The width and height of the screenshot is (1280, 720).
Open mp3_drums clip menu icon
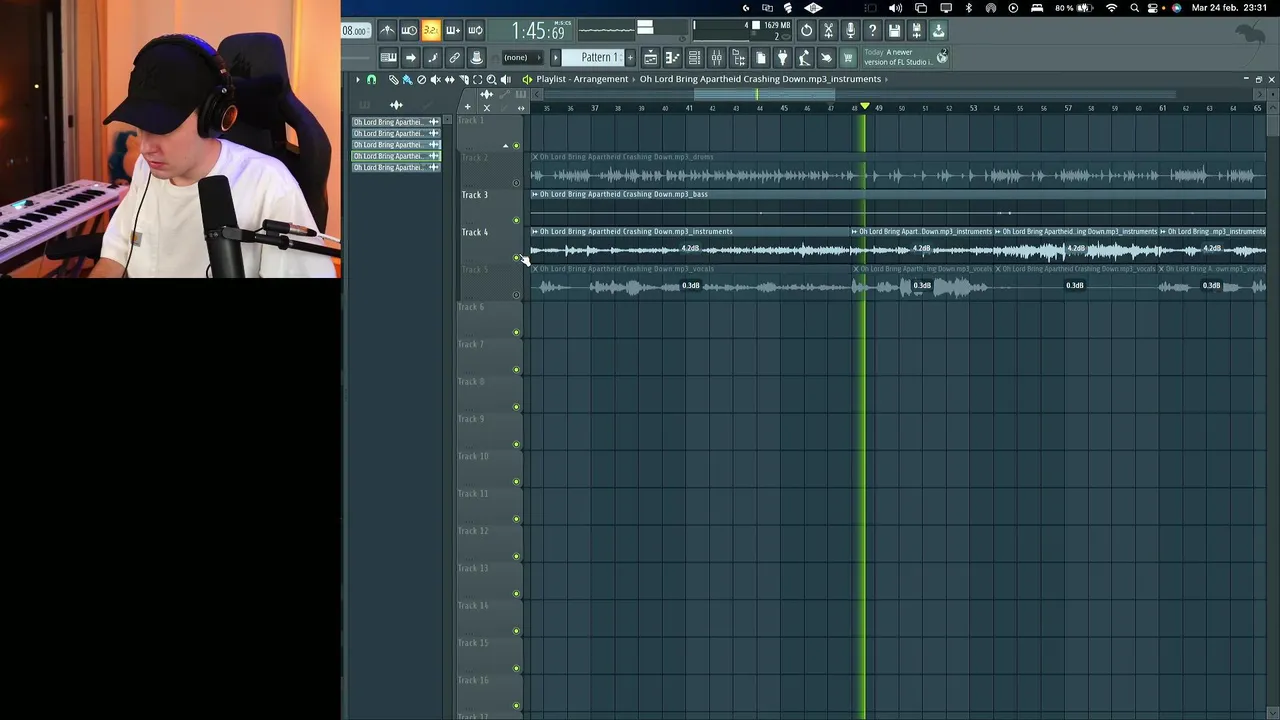535,157
